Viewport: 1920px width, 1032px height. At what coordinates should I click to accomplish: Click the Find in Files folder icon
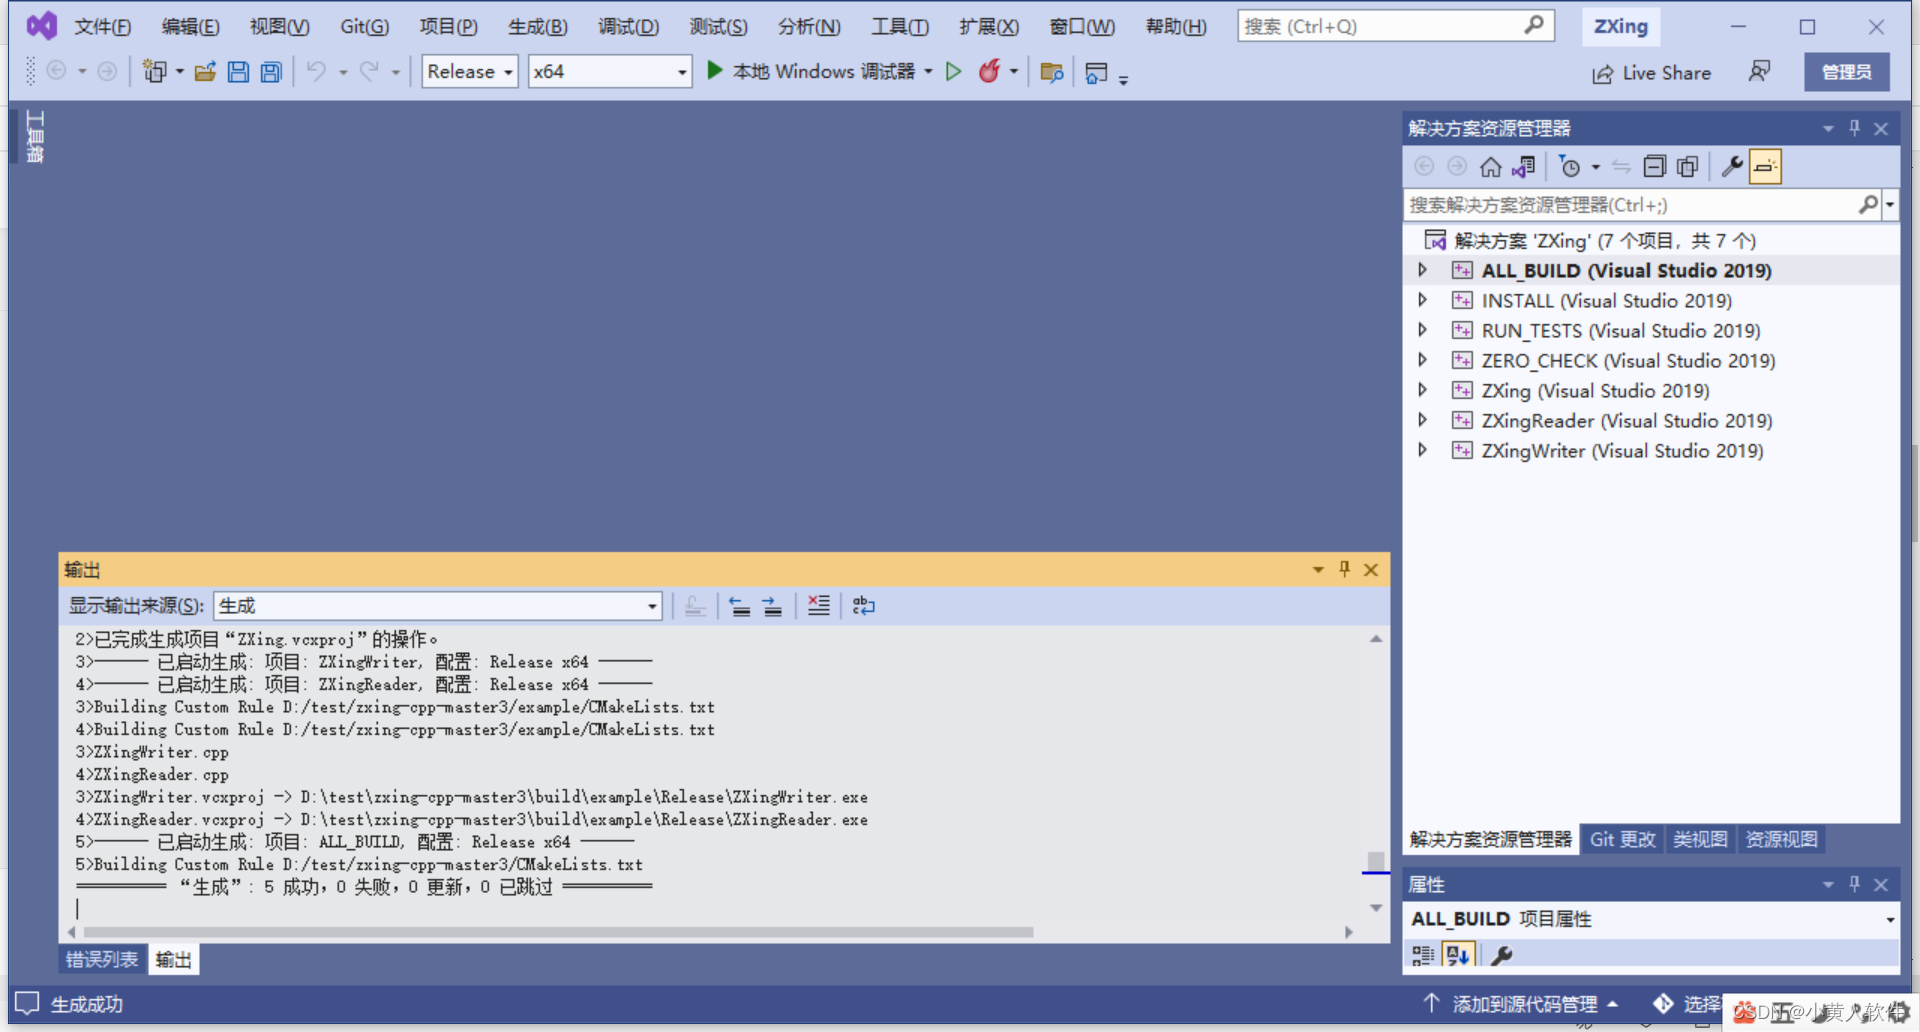1051,71
